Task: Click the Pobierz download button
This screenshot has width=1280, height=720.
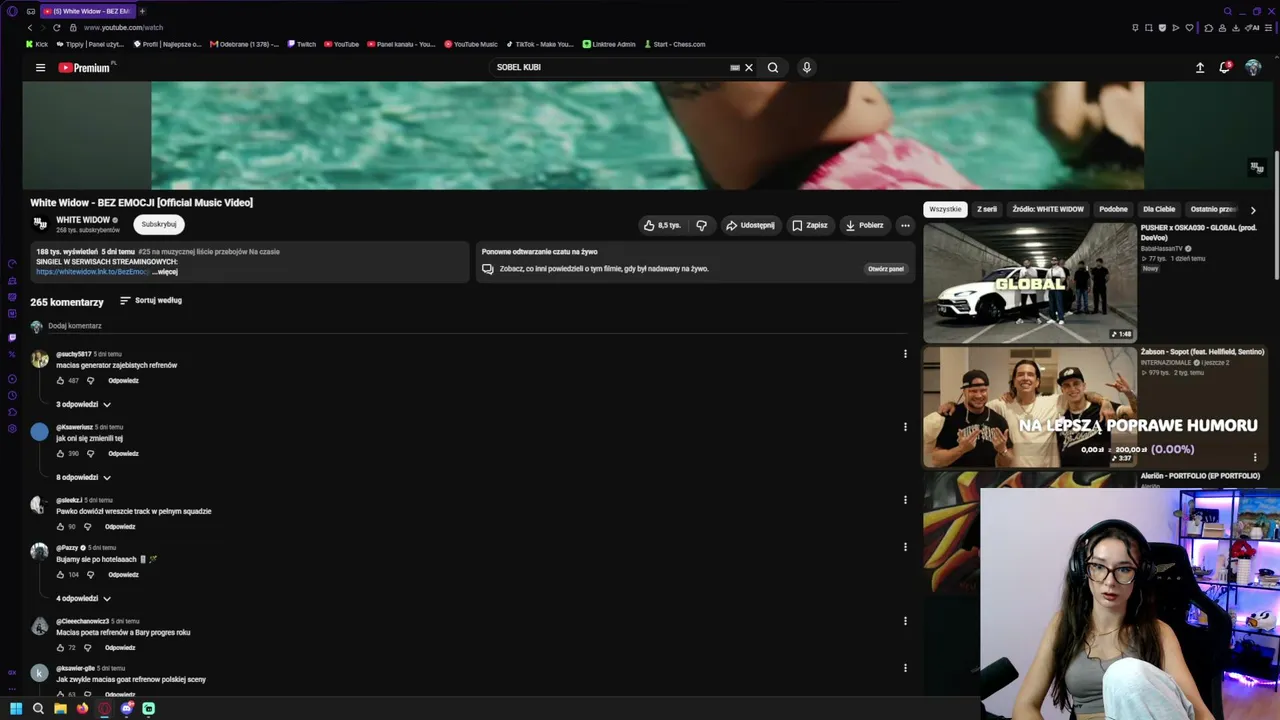Action: click(x=865, y=225)
